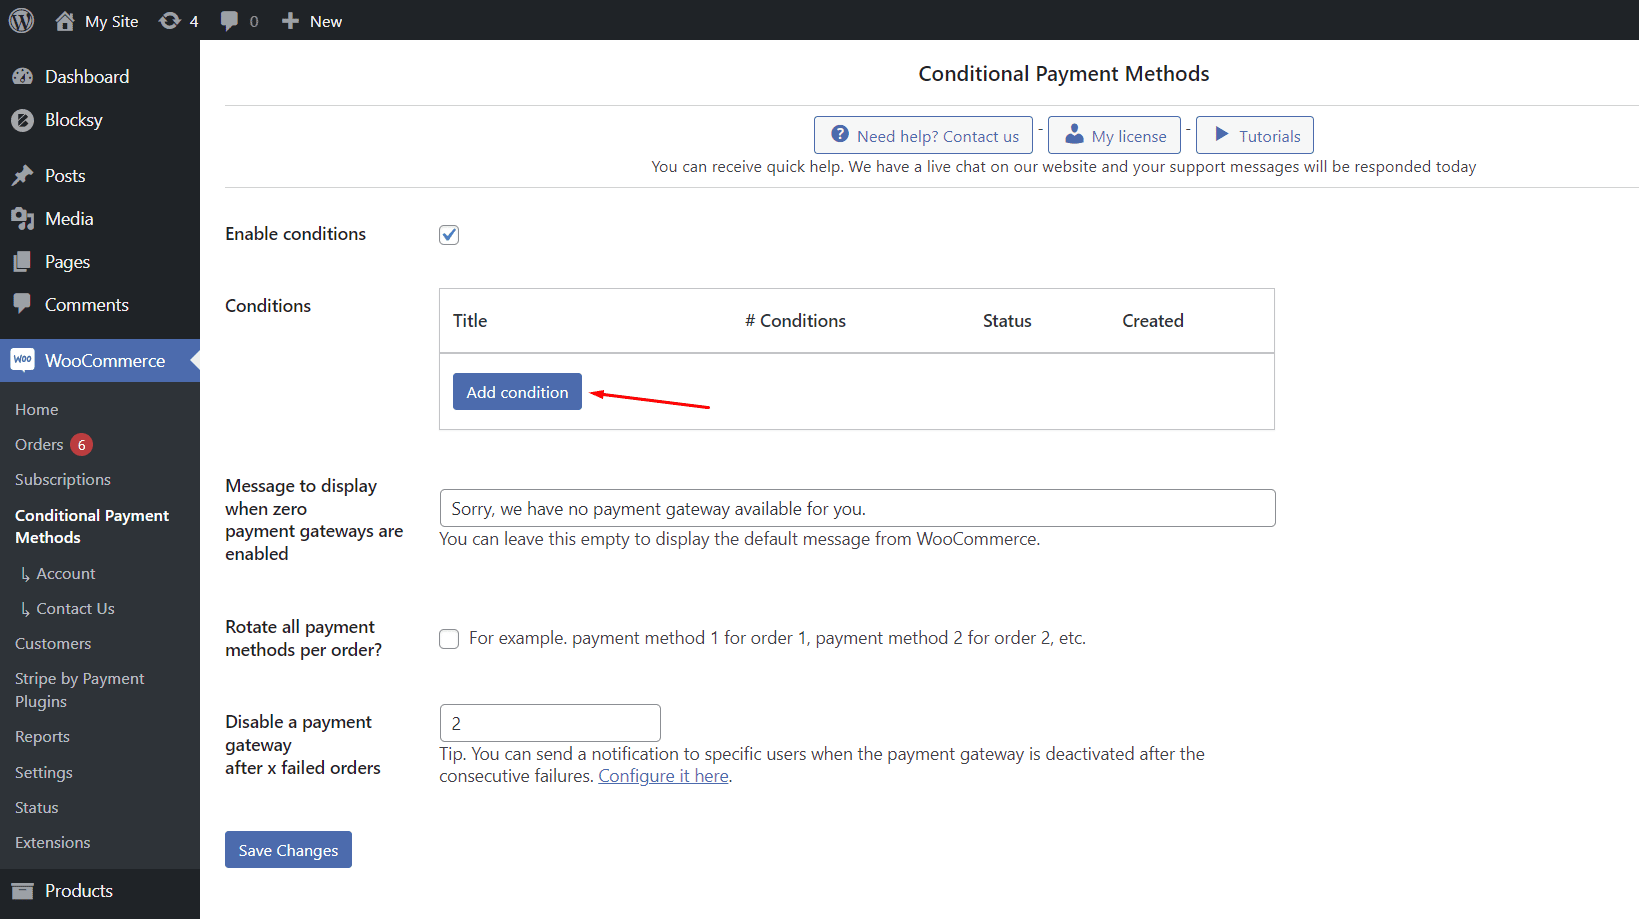Image resolution: width=1639 pixels, height=919 pixels.
Task: Click the Created column header
Action: click(1153, 321)
